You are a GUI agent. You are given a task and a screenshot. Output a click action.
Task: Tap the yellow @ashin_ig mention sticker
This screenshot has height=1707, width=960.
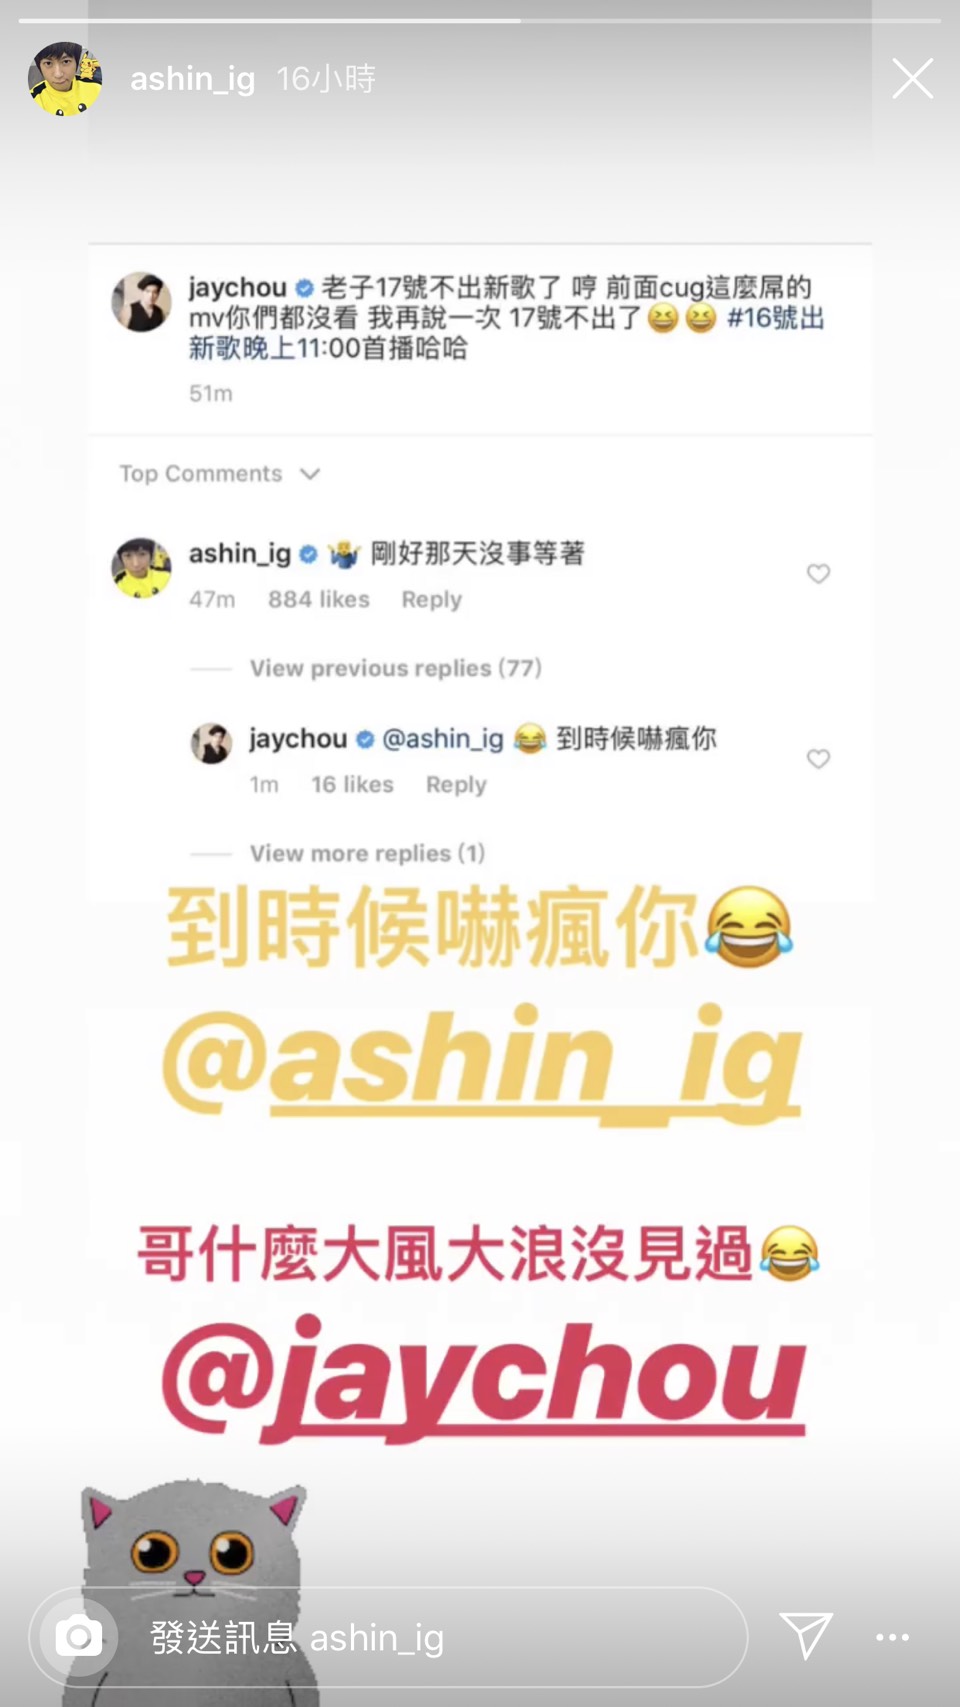(482, 1061)
